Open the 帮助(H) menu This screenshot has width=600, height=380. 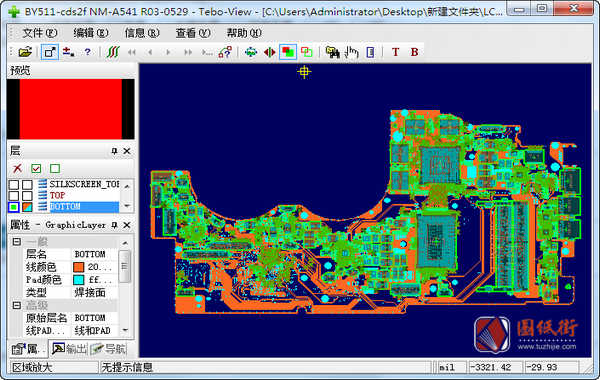tap(244, 33)
